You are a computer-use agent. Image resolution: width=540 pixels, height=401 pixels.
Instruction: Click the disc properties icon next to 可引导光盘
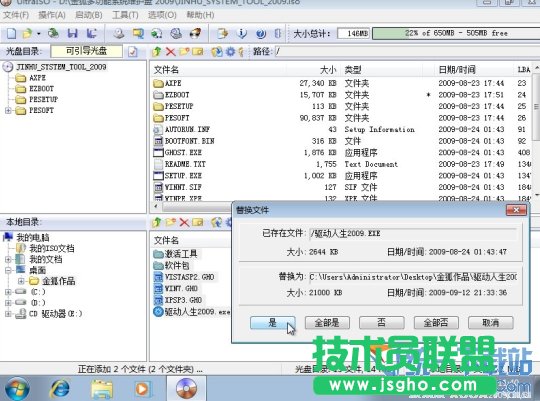(133, 52)
